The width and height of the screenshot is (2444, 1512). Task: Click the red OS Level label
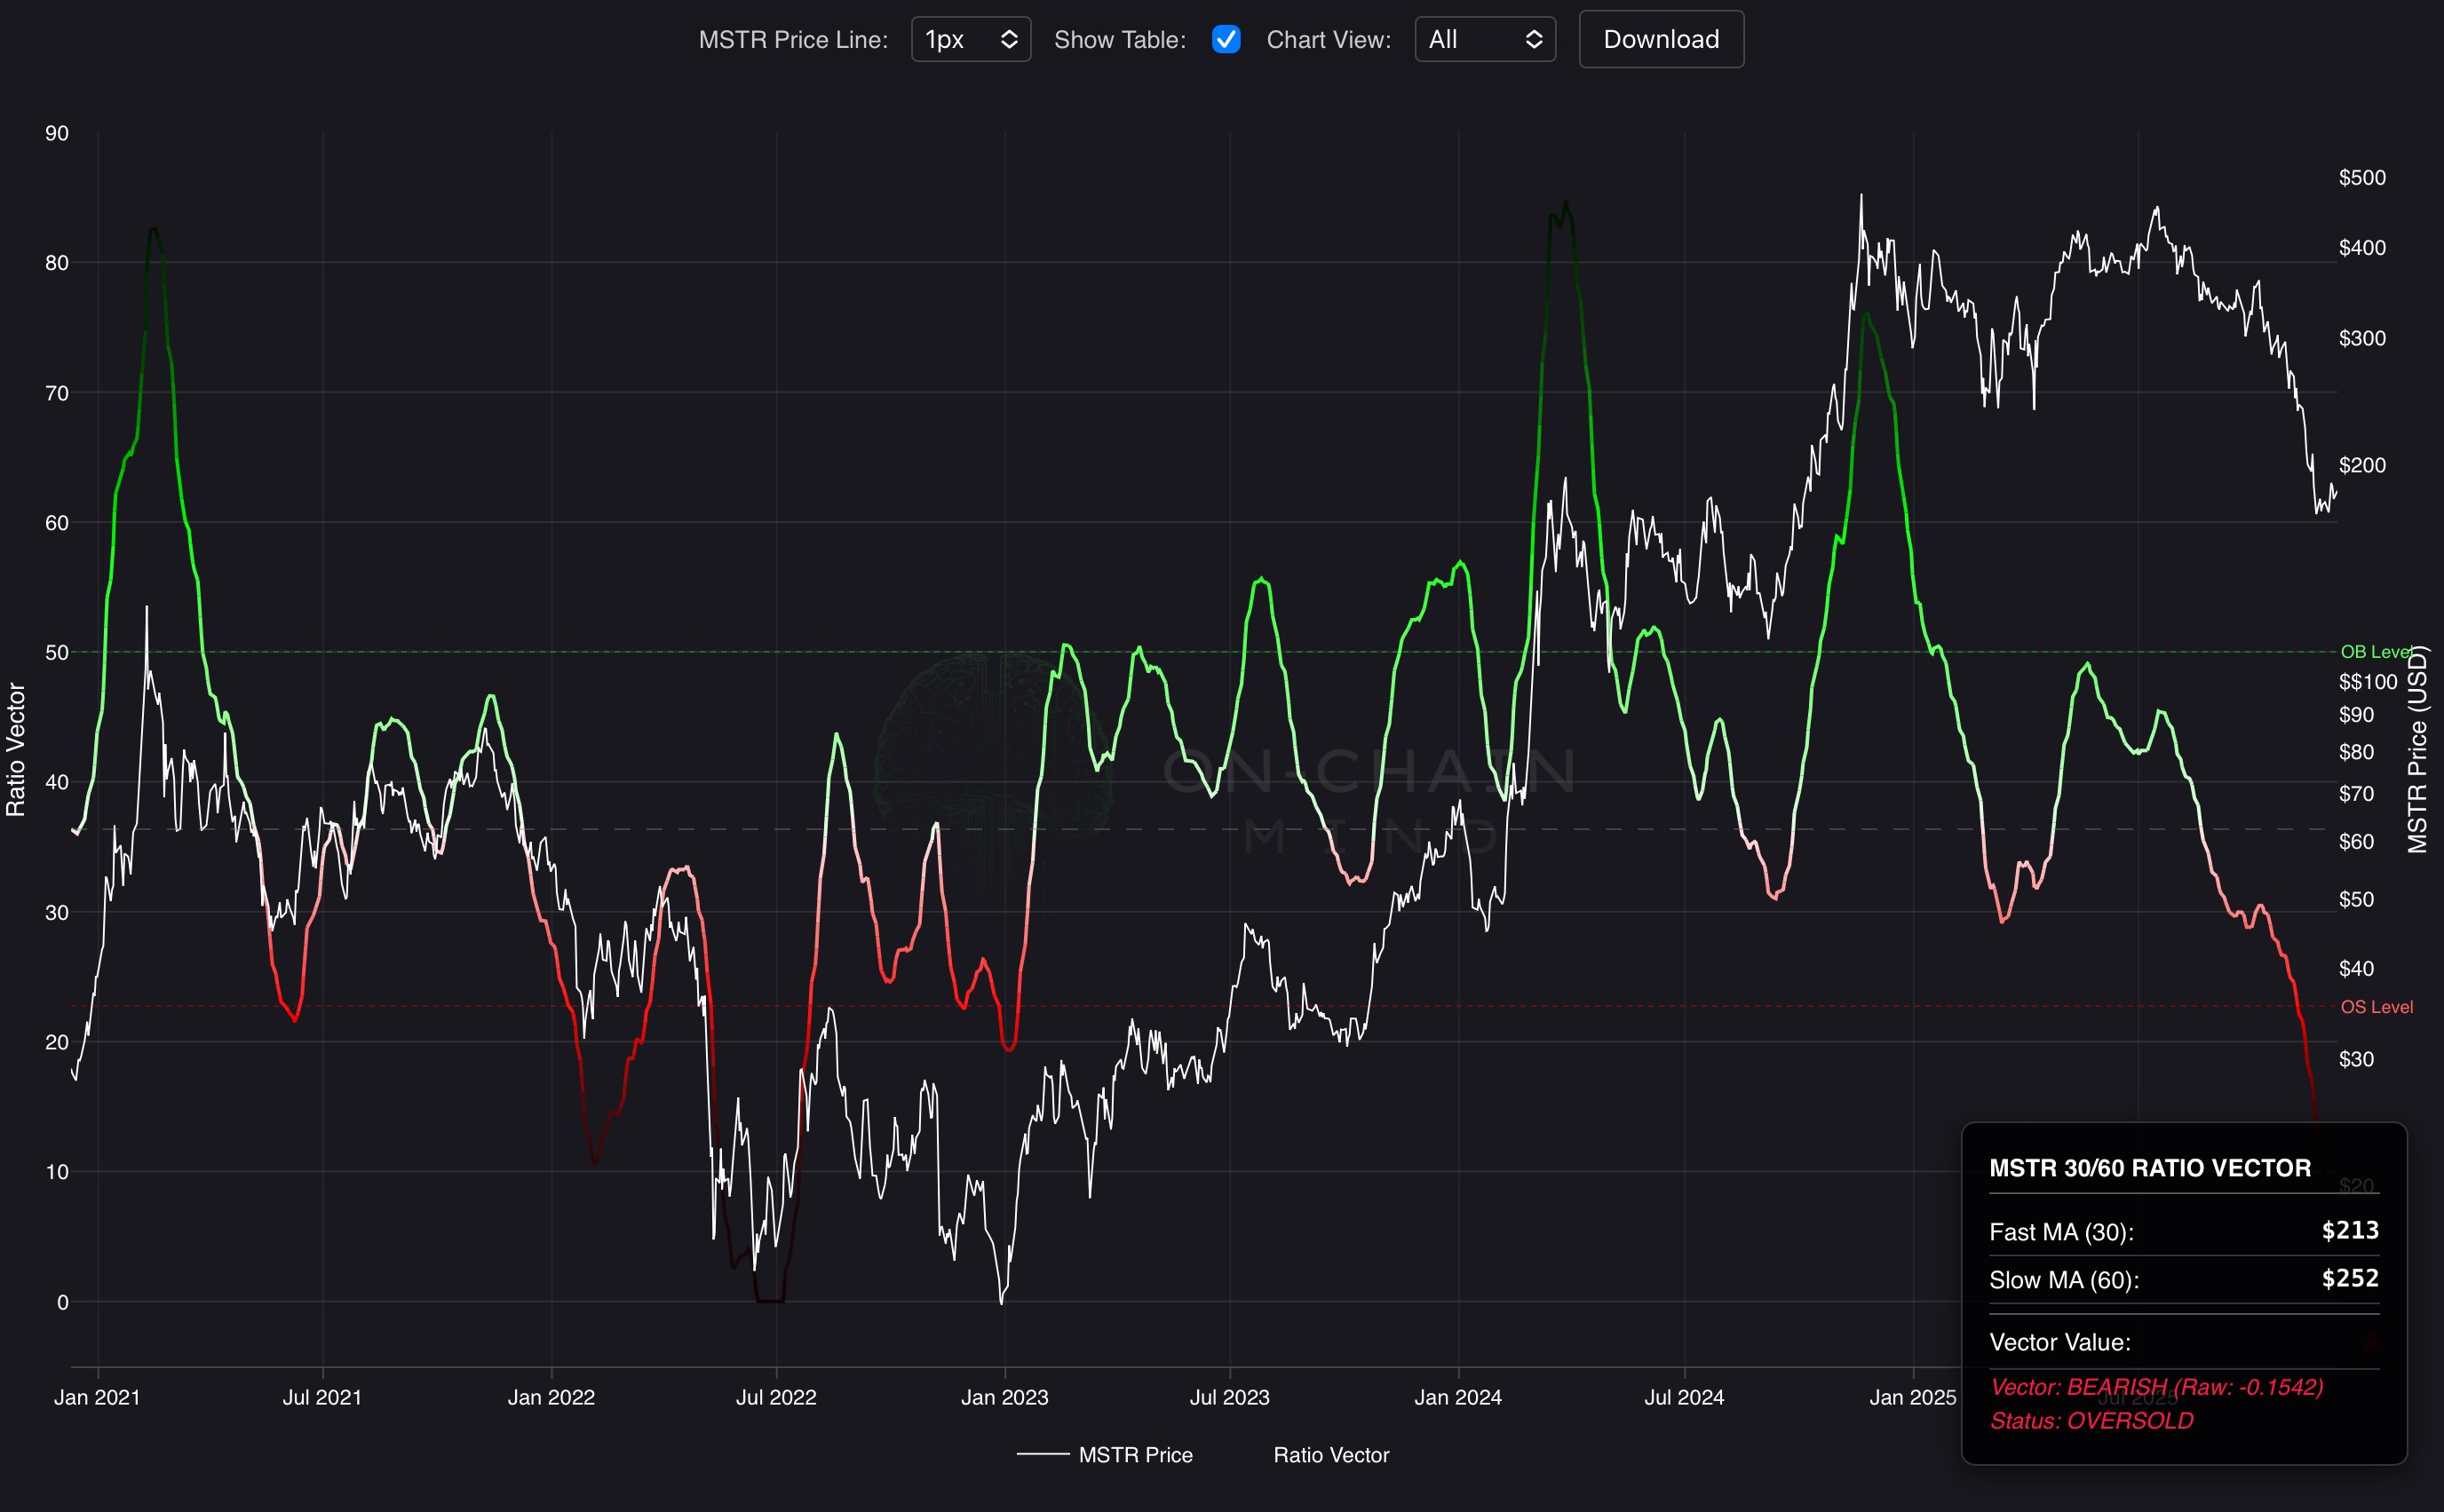tap(2376, 1007)
